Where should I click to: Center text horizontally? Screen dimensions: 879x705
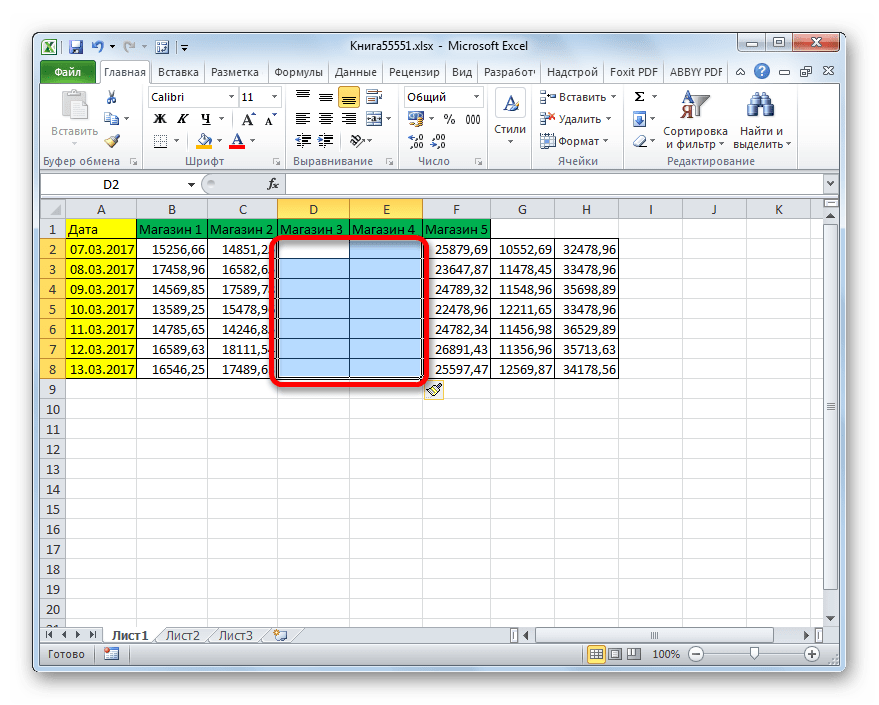tap(326, 119)
